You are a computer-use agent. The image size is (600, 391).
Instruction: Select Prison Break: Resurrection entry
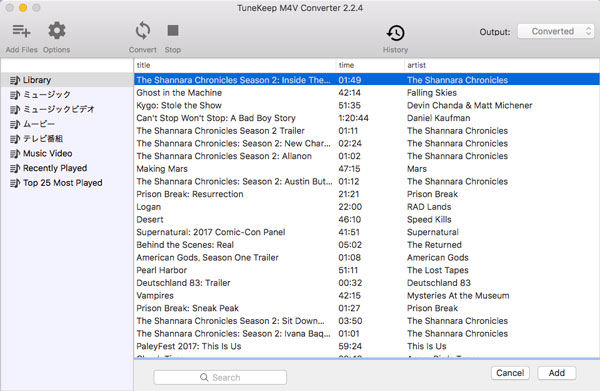pyautogui.click(x=367, y=194)
